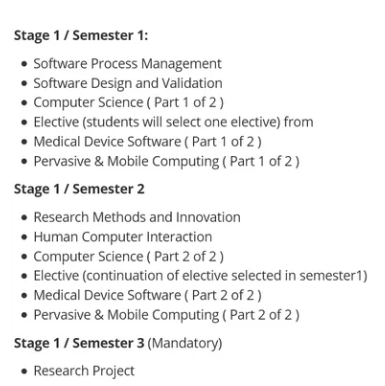Click Software Design and Validation text
This screenshot has height=386, width=385.
128,83
